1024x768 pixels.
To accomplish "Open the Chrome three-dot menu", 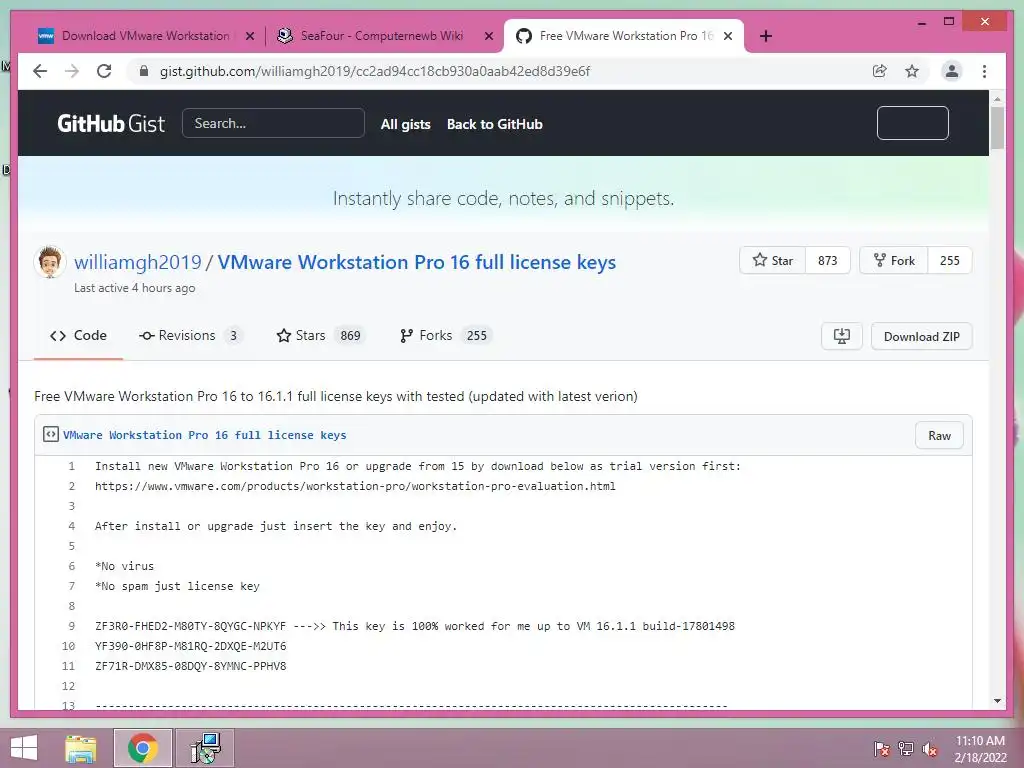I will 984,71.
